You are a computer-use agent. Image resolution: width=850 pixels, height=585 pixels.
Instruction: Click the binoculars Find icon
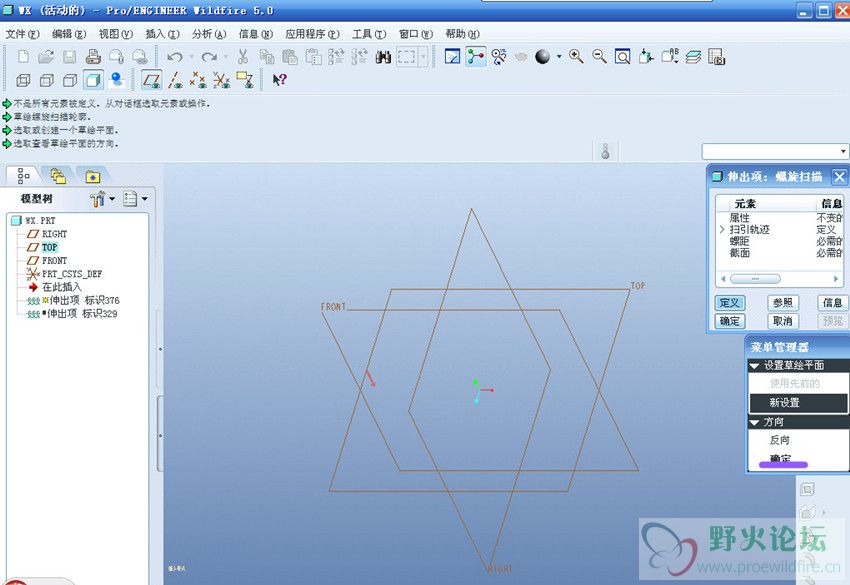[x=383, y=56]
